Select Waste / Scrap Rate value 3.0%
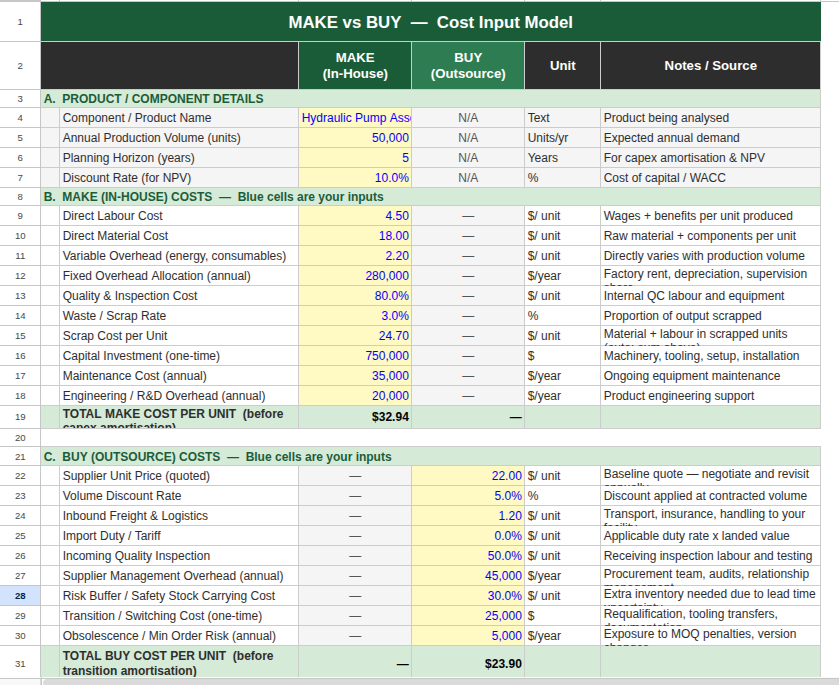The height and width of the screenshot is (685, 839). coord(355,316)
